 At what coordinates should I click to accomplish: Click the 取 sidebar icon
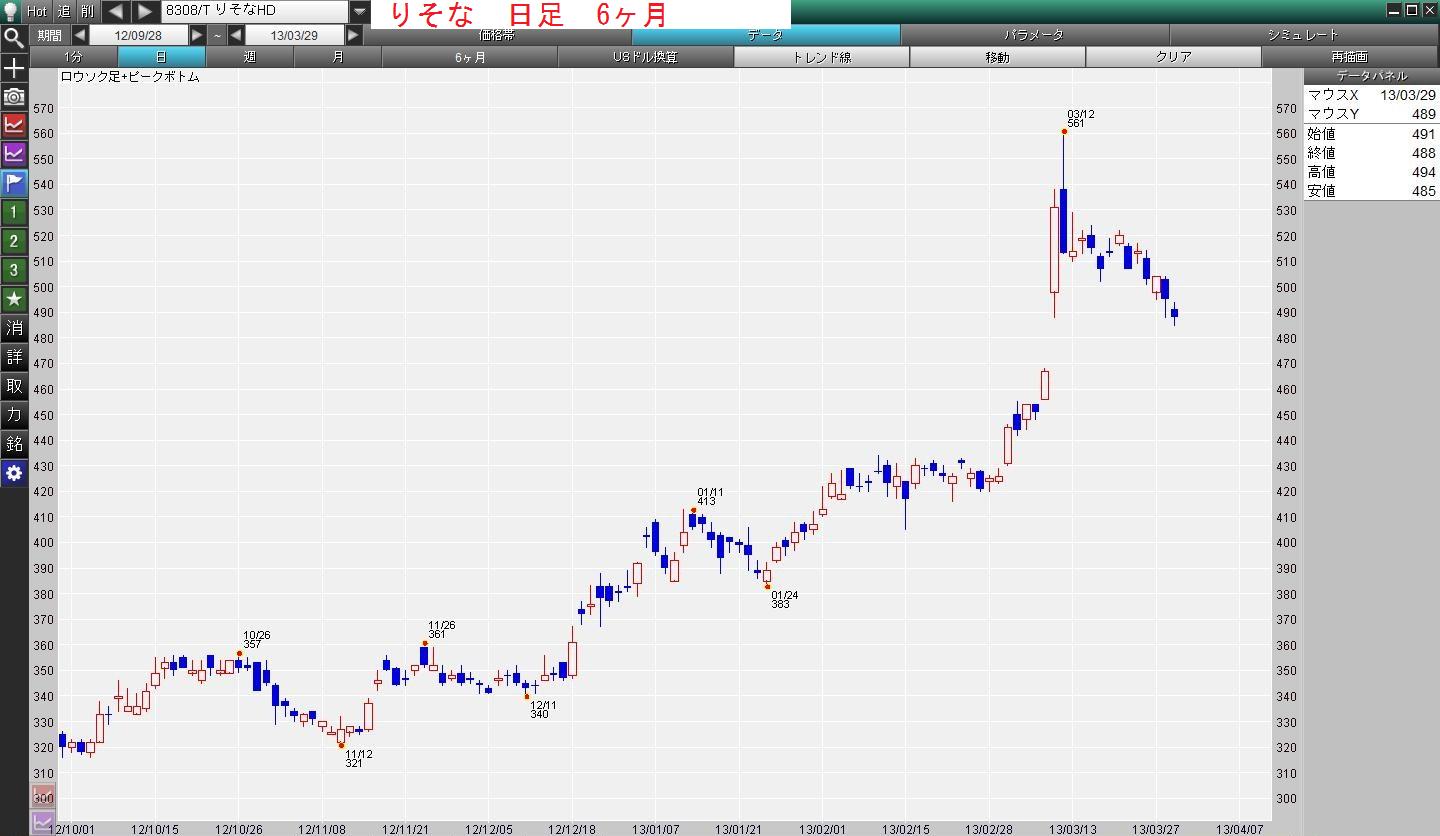[x=14, y=386]
